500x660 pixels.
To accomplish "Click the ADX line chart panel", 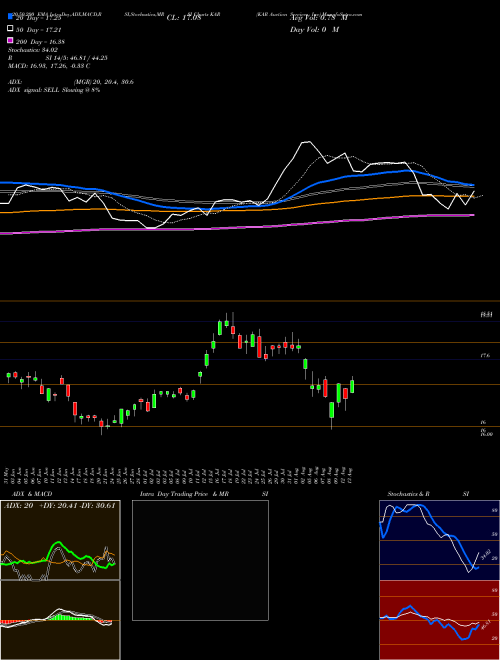I will [60, 540].
